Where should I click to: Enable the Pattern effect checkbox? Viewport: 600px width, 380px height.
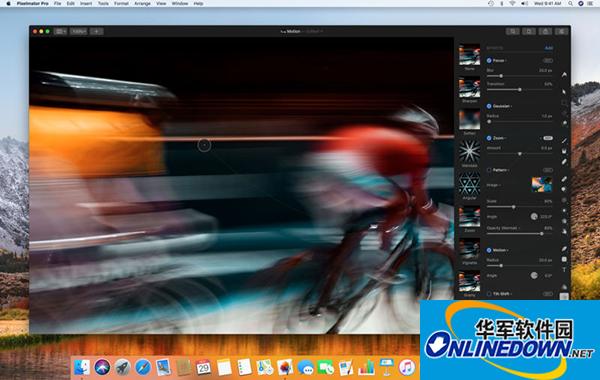pos(489,170)
